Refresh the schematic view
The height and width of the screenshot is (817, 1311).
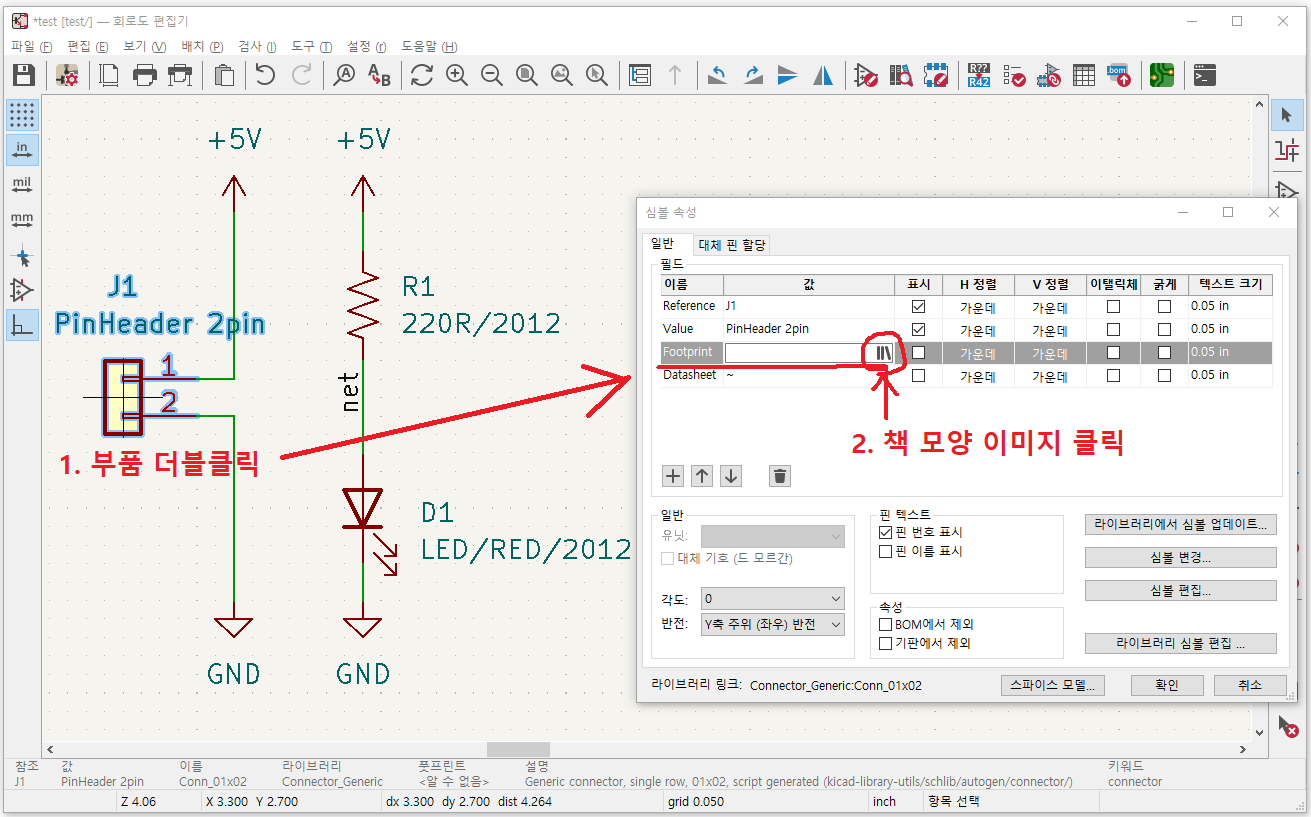point(422,75)
